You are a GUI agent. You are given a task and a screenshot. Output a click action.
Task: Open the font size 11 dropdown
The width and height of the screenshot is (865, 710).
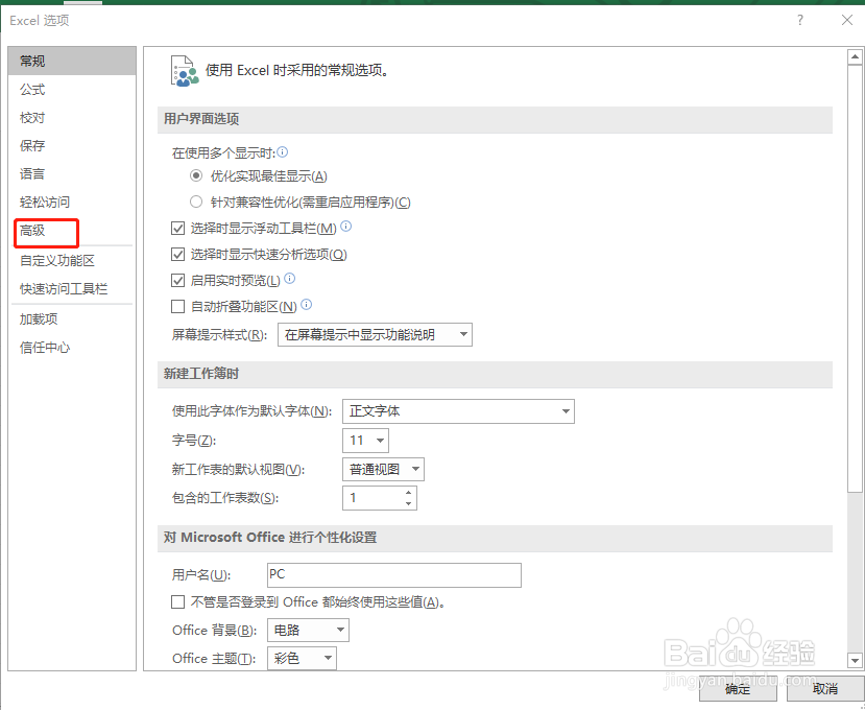click(365, 440)
